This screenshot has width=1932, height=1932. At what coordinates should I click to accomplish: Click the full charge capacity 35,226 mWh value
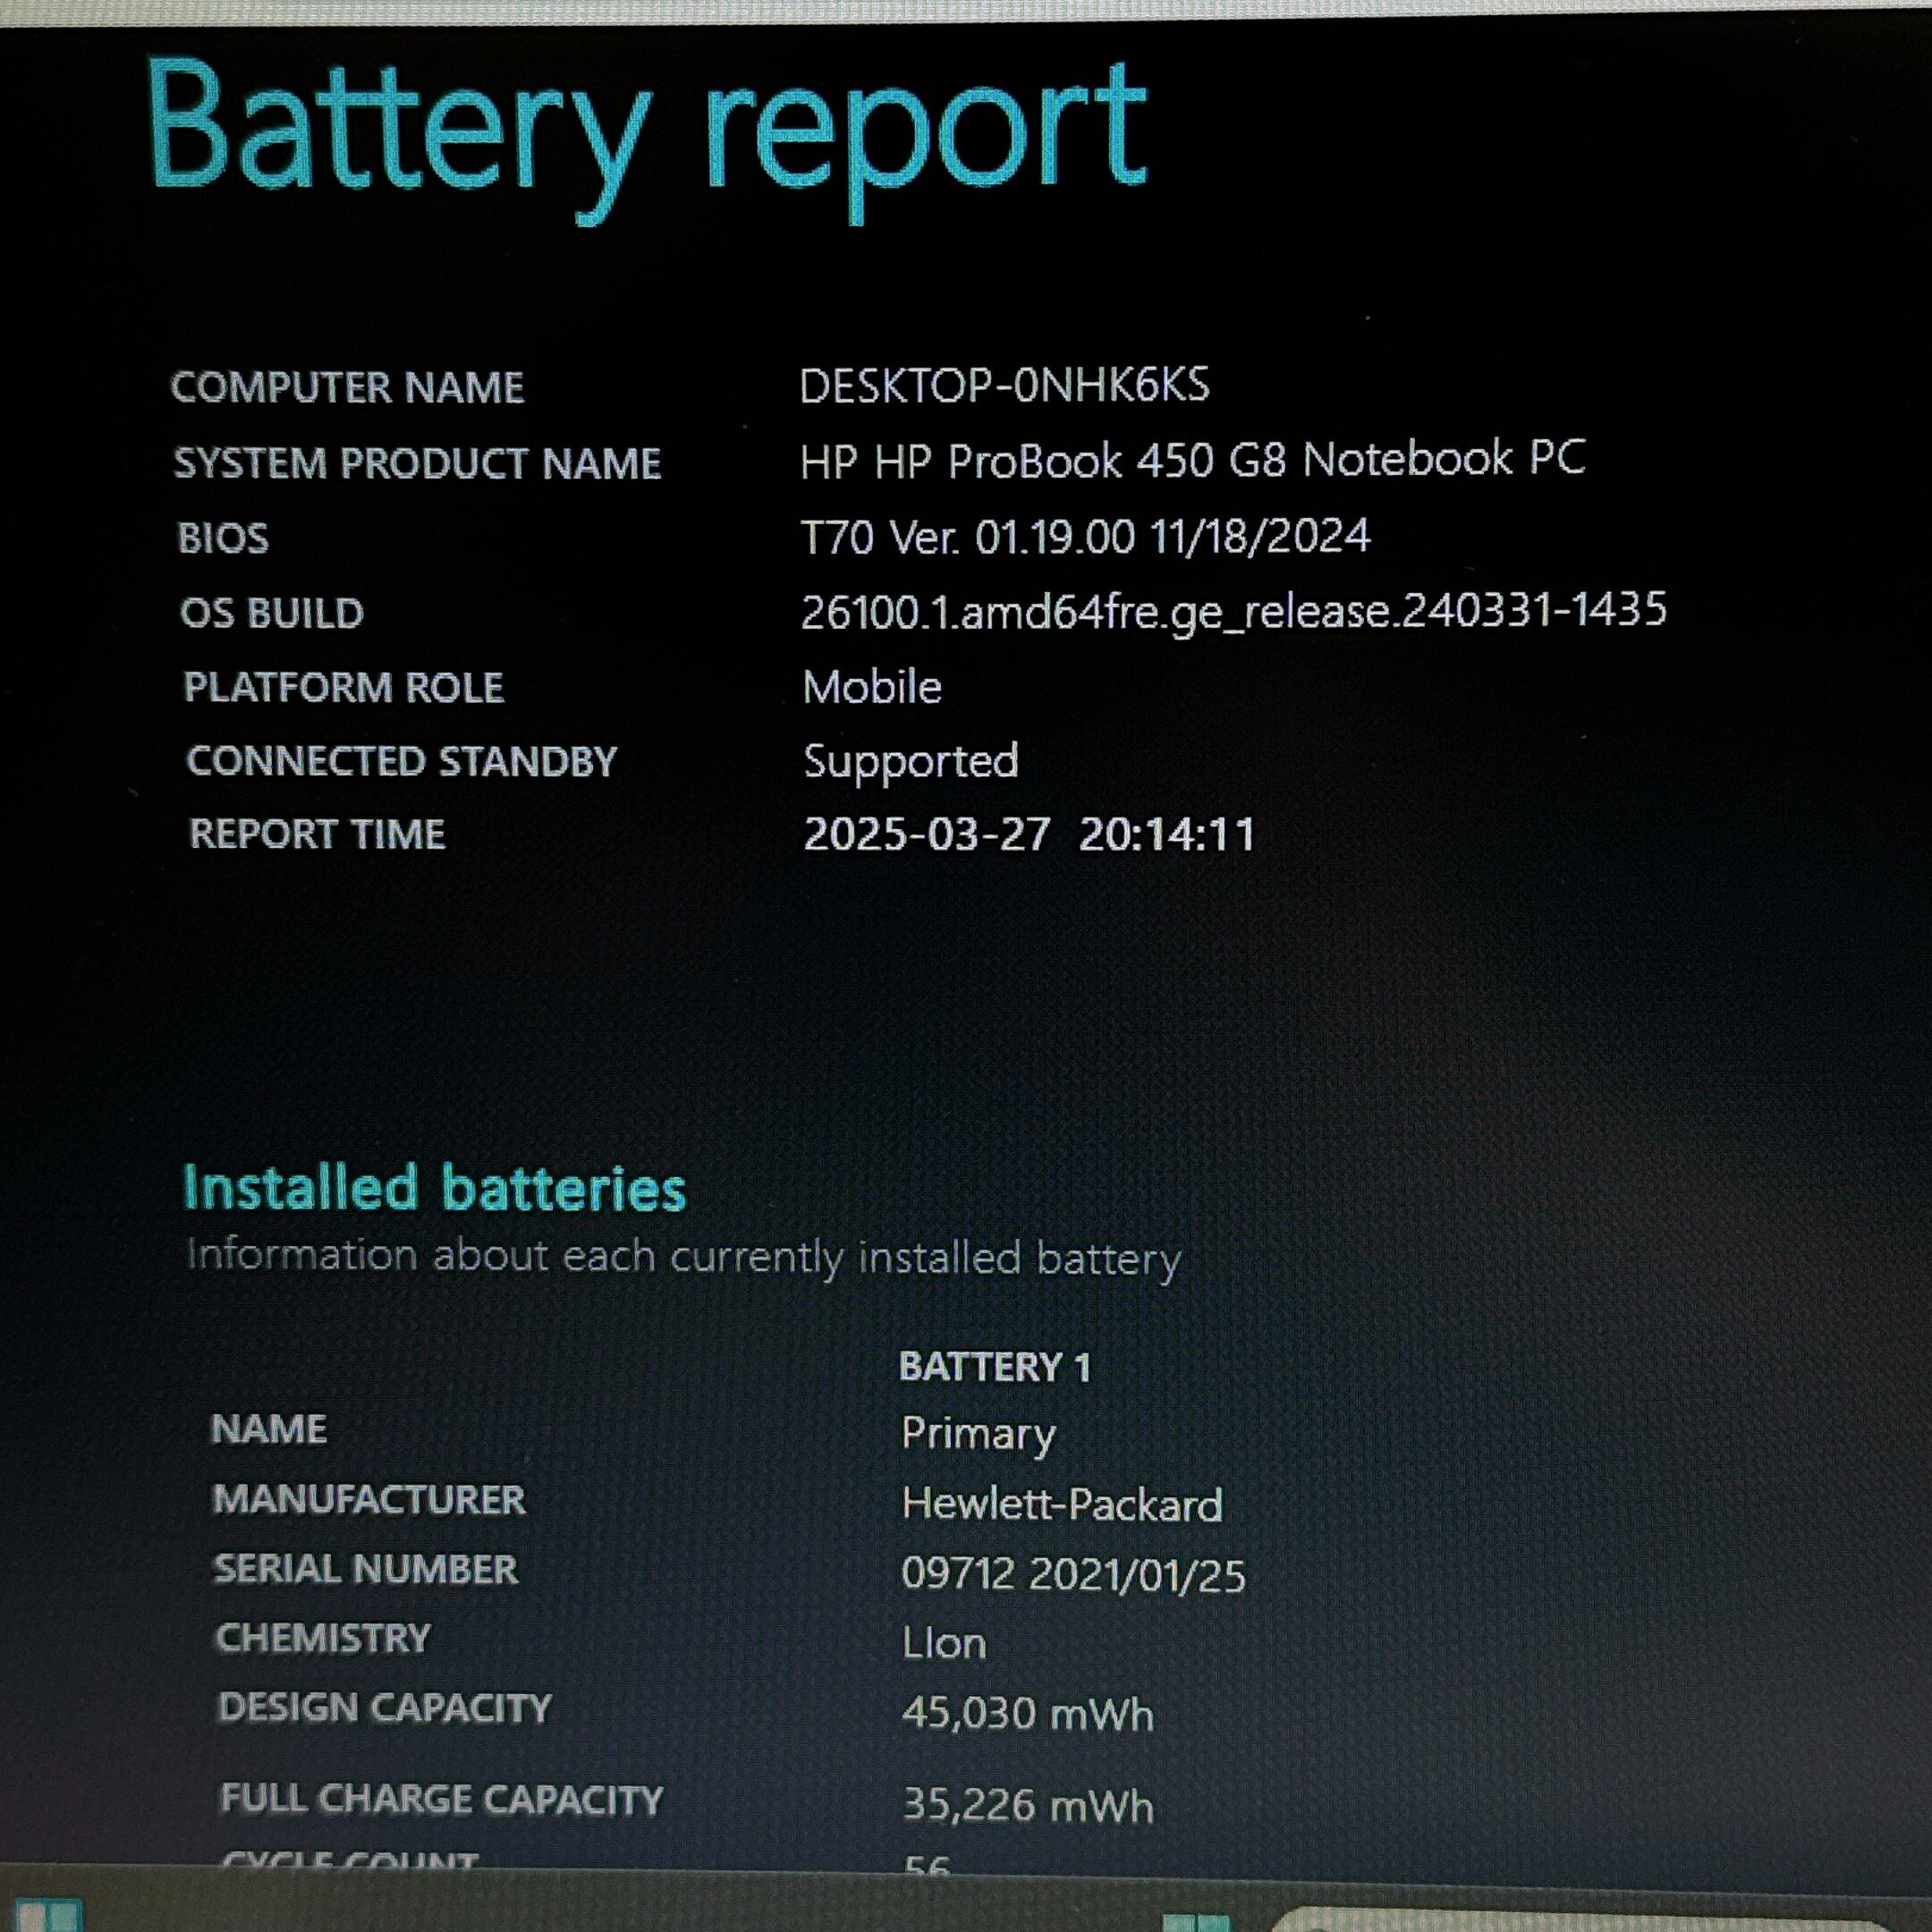[x=1027, y=1806]
